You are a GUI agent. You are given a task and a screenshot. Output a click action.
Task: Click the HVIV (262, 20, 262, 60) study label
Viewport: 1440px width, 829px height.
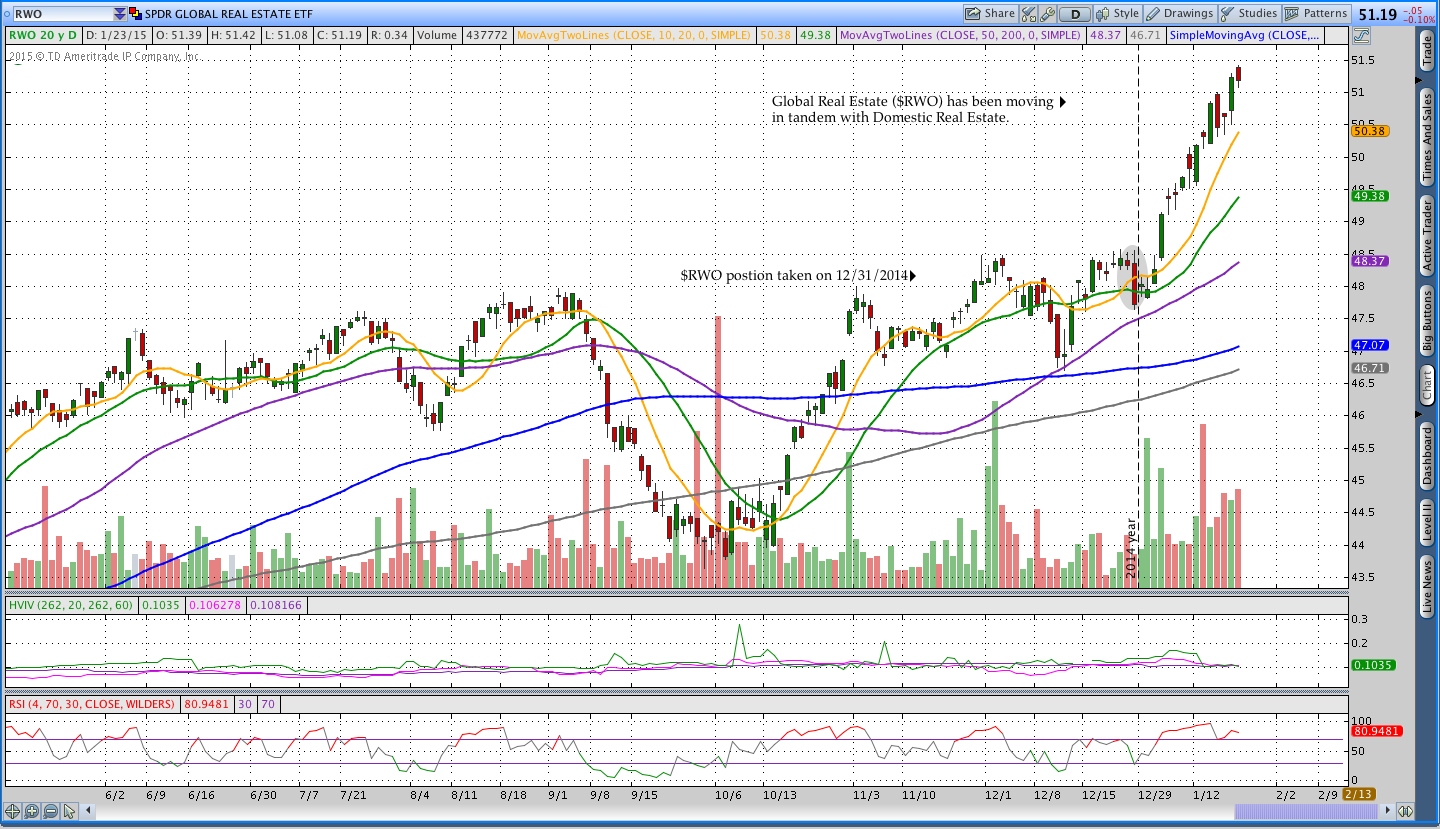[71, 605]
